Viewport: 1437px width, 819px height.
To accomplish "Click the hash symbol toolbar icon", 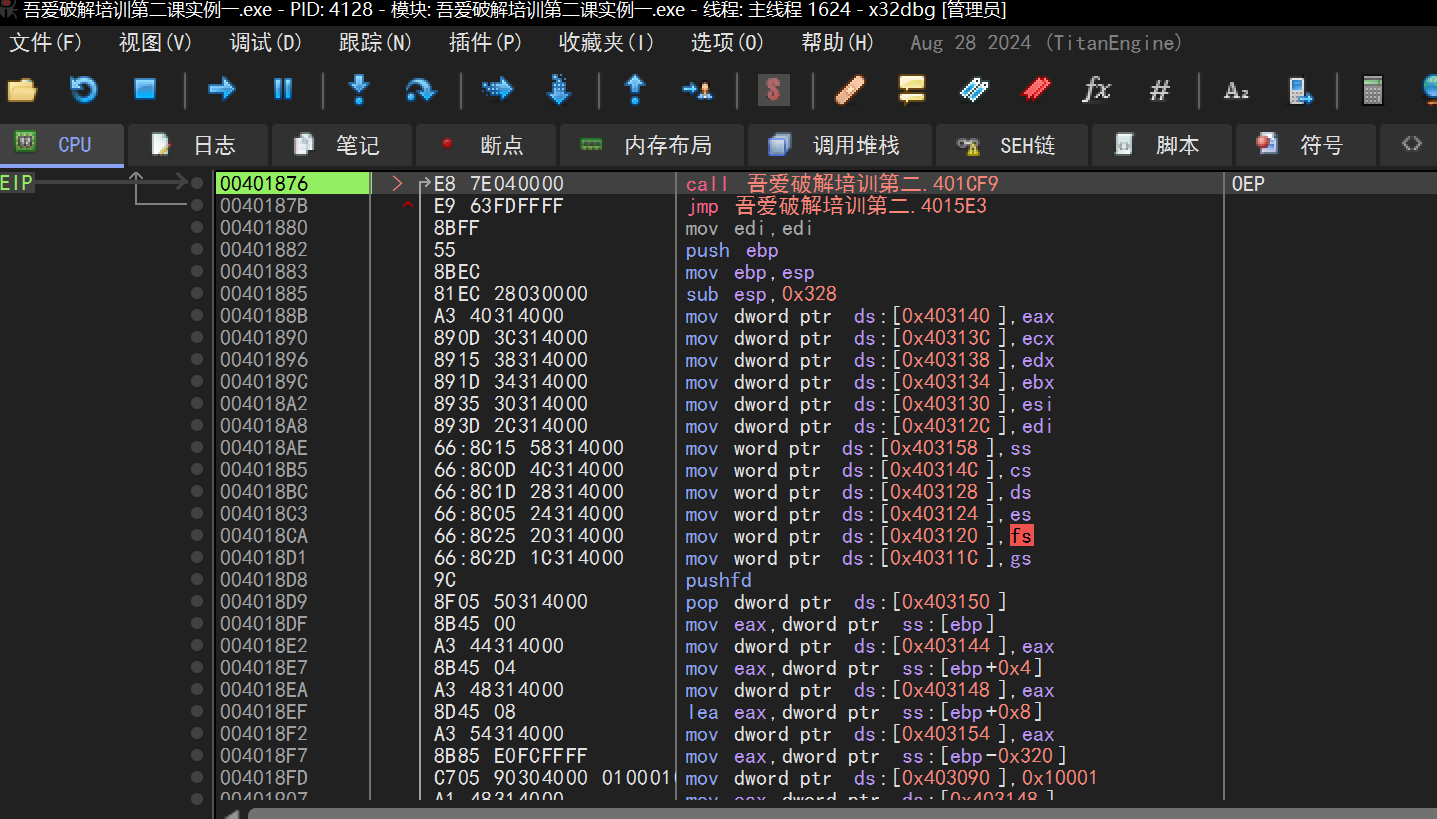I will click(1159, 90).
